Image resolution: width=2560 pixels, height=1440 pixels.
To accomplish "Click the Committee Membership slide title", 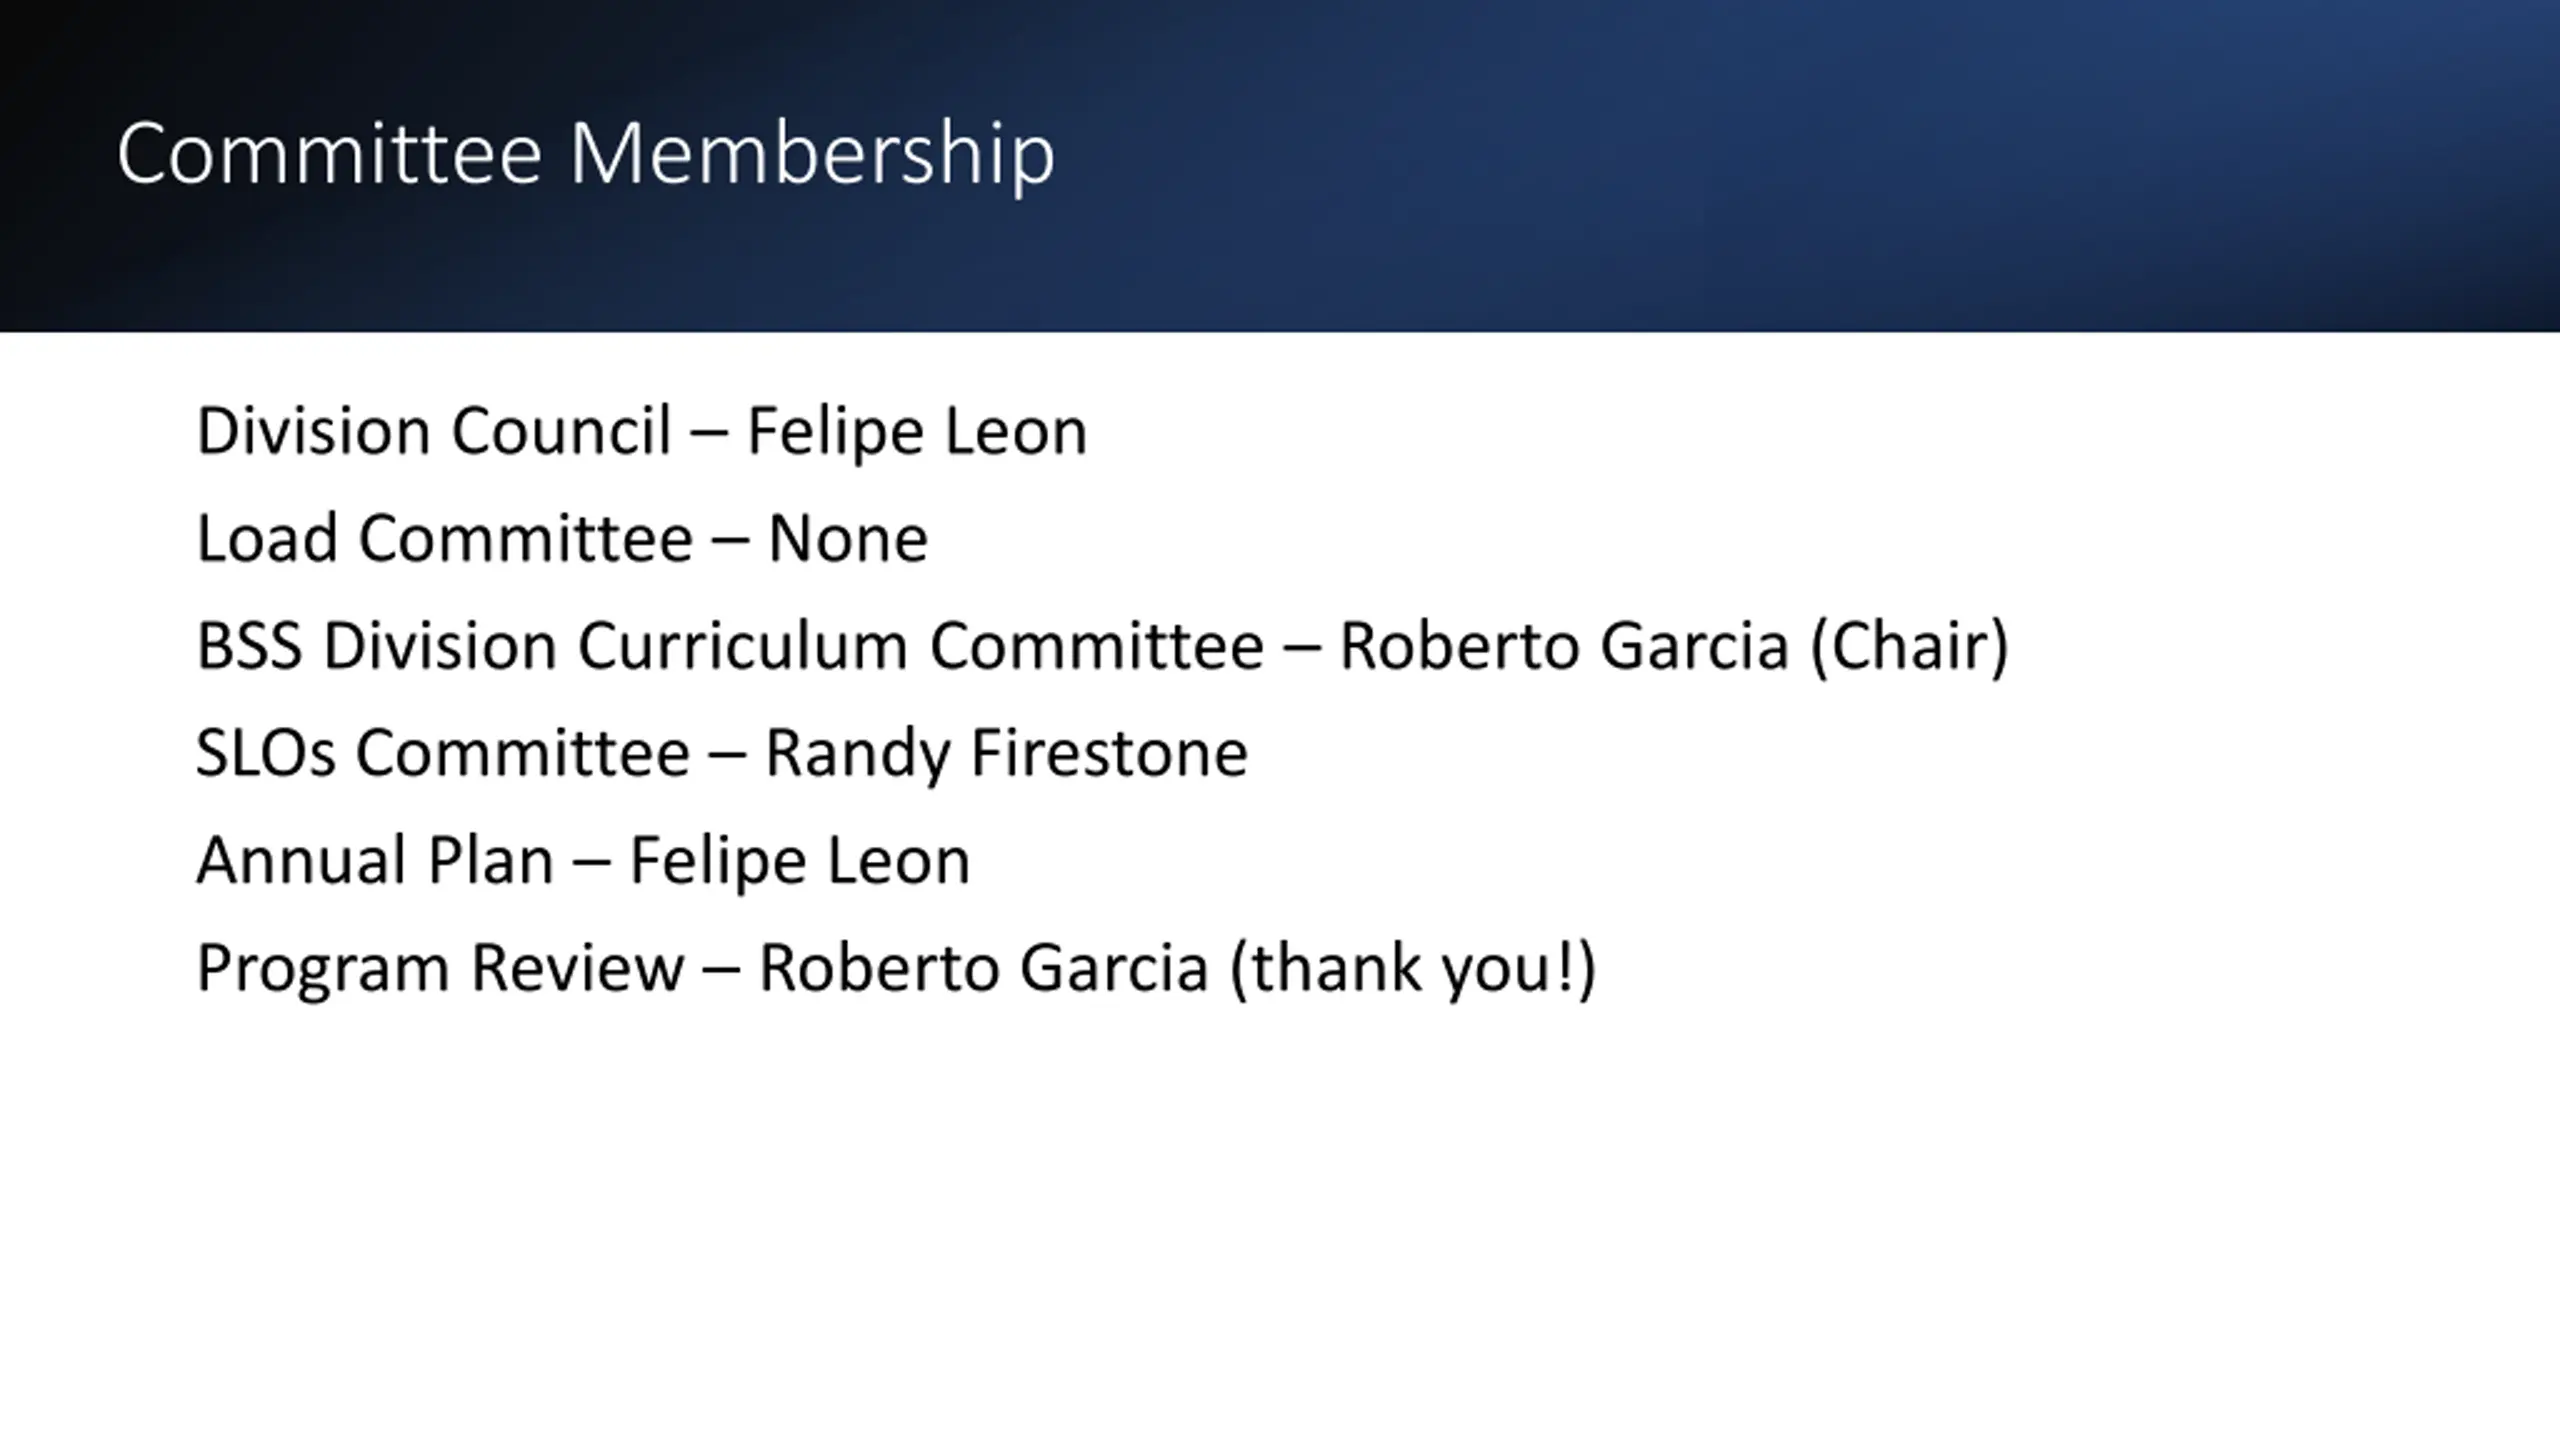I will click(x=586, y=154).
